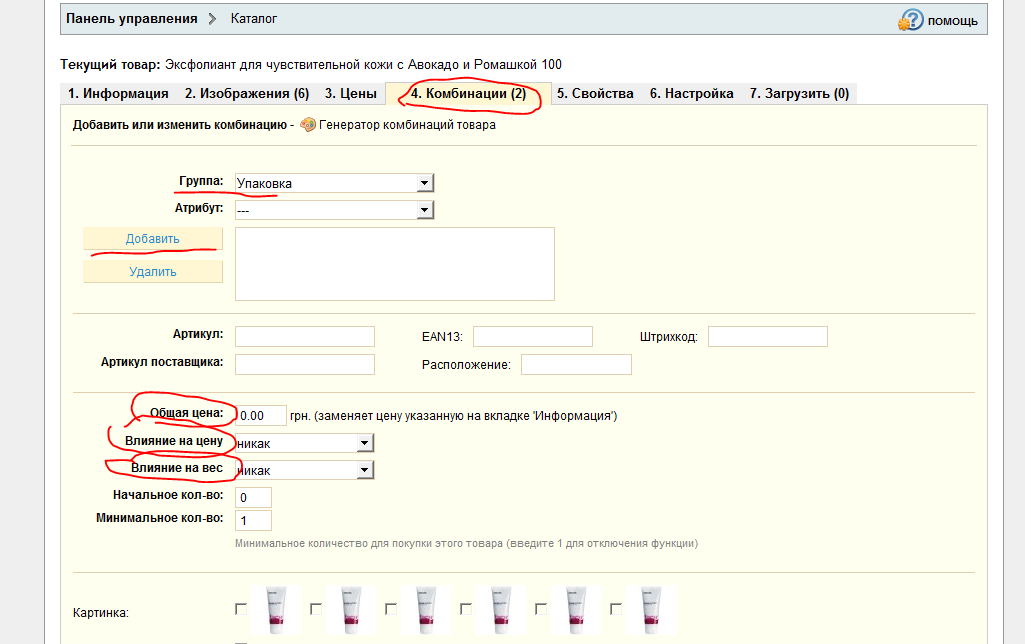The height and width of the screenshot is (644, 1025).
Task: Open the Группа dropdown showing Упаковка
Action: tap(333, 183)
